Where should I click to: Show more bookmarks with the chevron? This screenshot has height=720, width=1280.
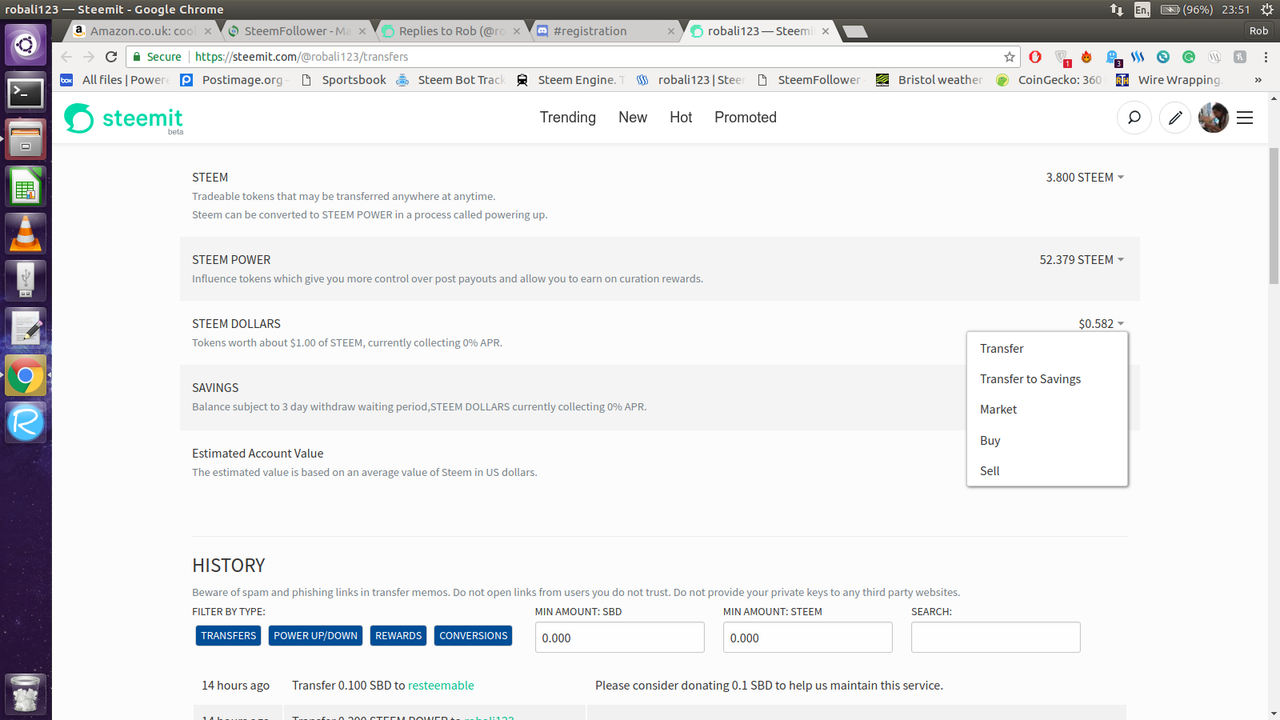[x=1257, y=80]
